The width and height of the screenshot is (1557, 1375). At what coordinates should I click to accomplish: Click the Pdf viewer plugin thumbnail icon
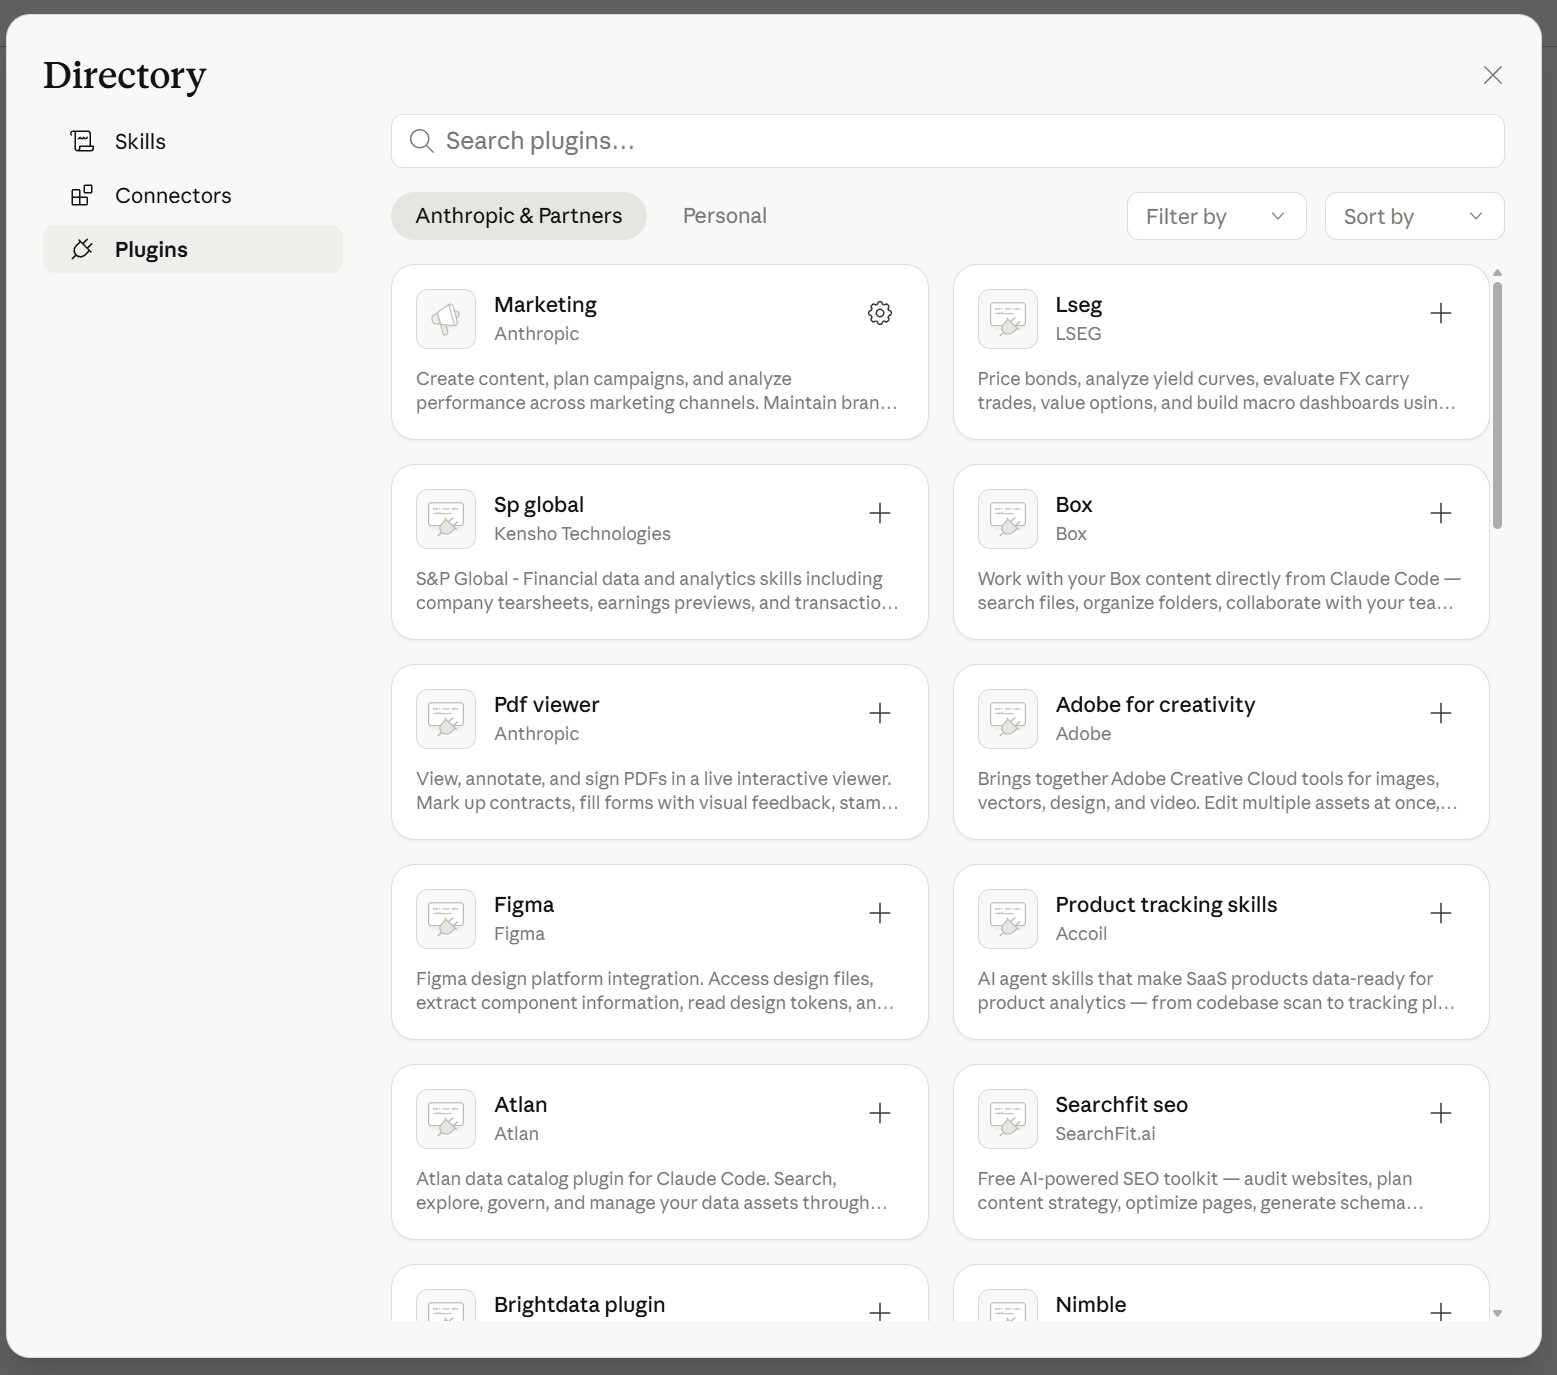(446, 719)
